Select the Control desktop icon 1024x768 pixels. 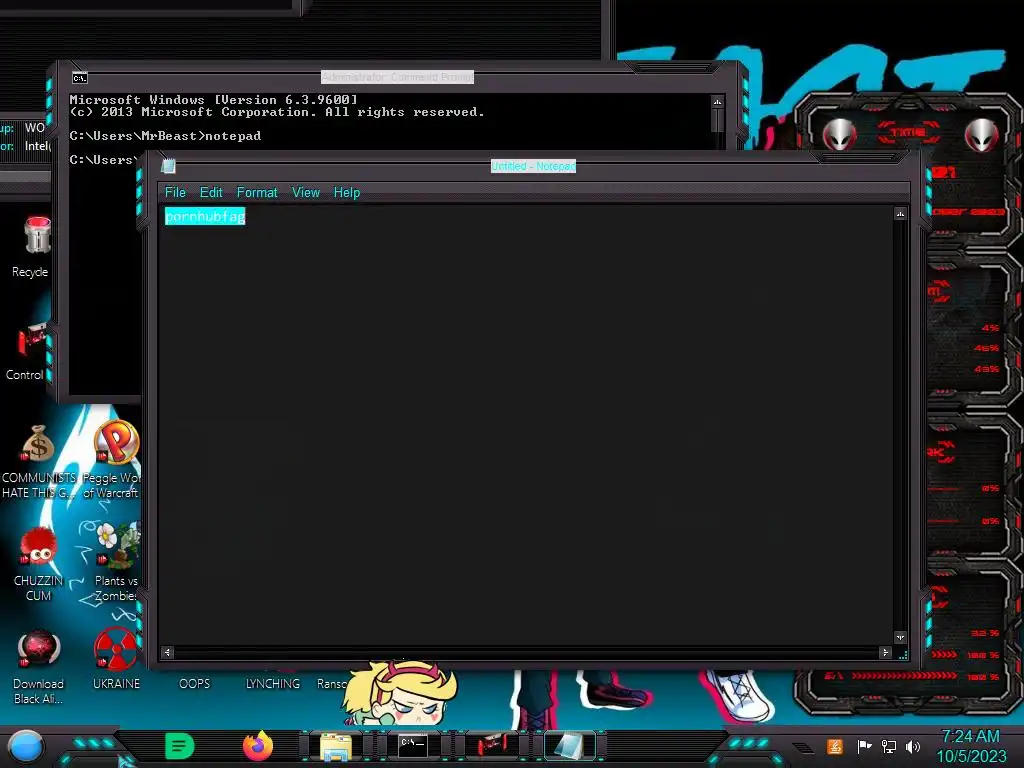coord(27,351)
